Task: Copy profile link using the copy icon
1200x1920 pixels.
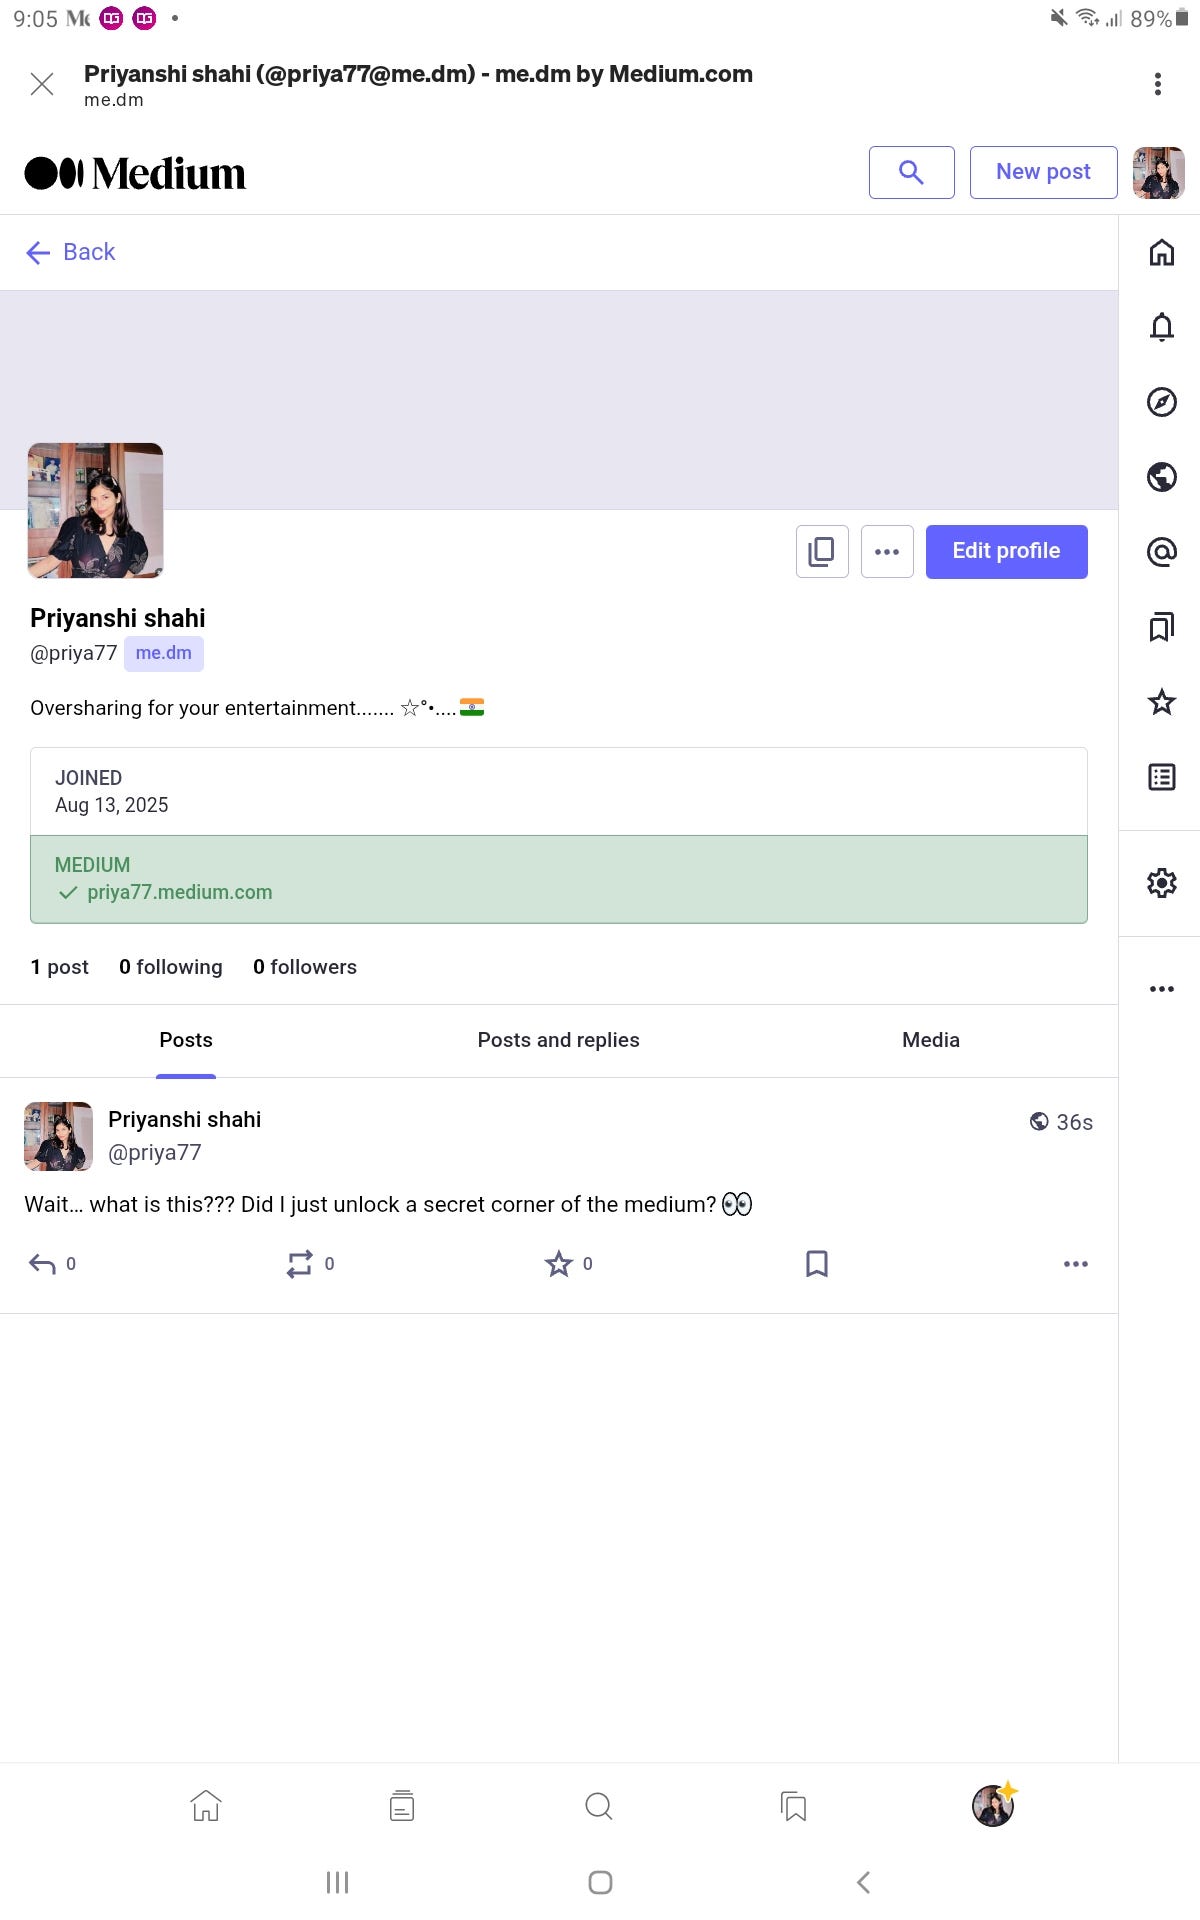Action: click(x=820, y=551)
